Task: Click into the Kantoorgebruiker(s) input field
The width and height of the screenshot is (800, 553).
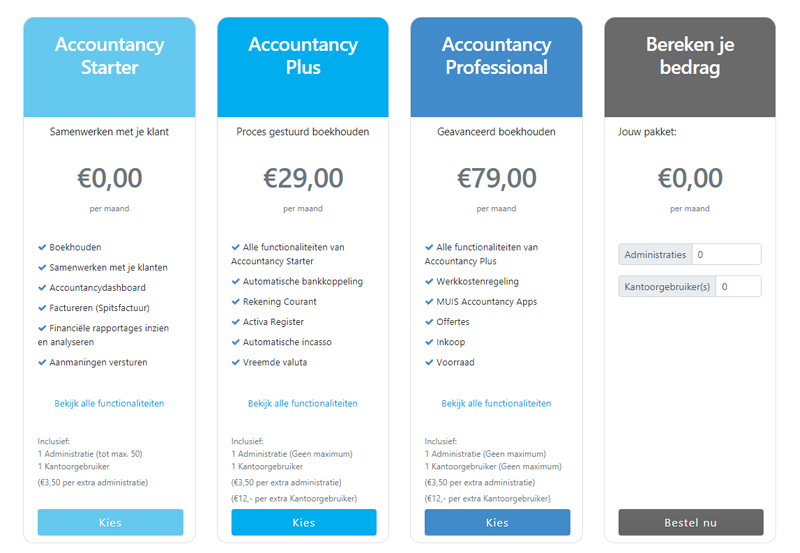Action: (x=738, y=287)
